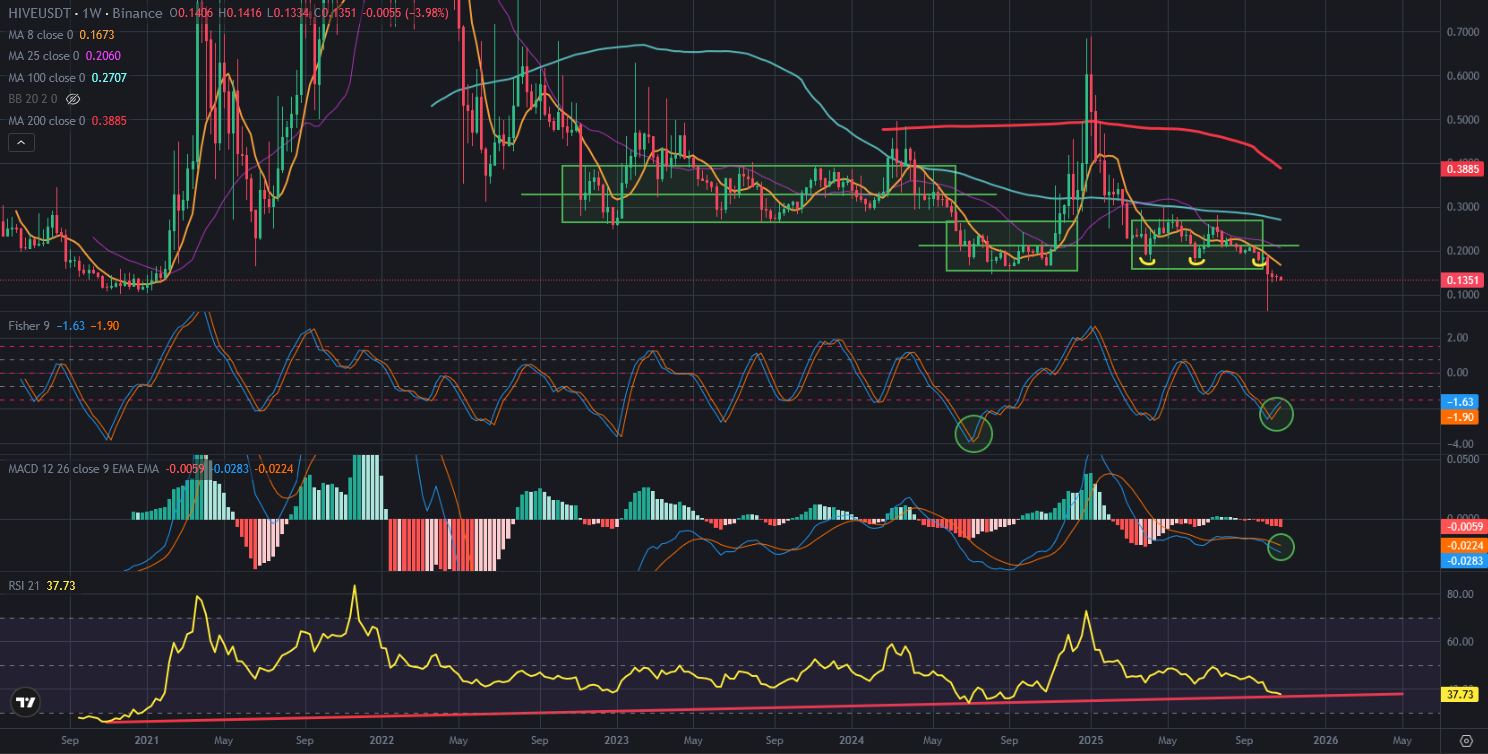Viewport: 1488px width, 754px height.
Task: Click the red 0.3885 MA price label
Action: (x=1464, y=170)
